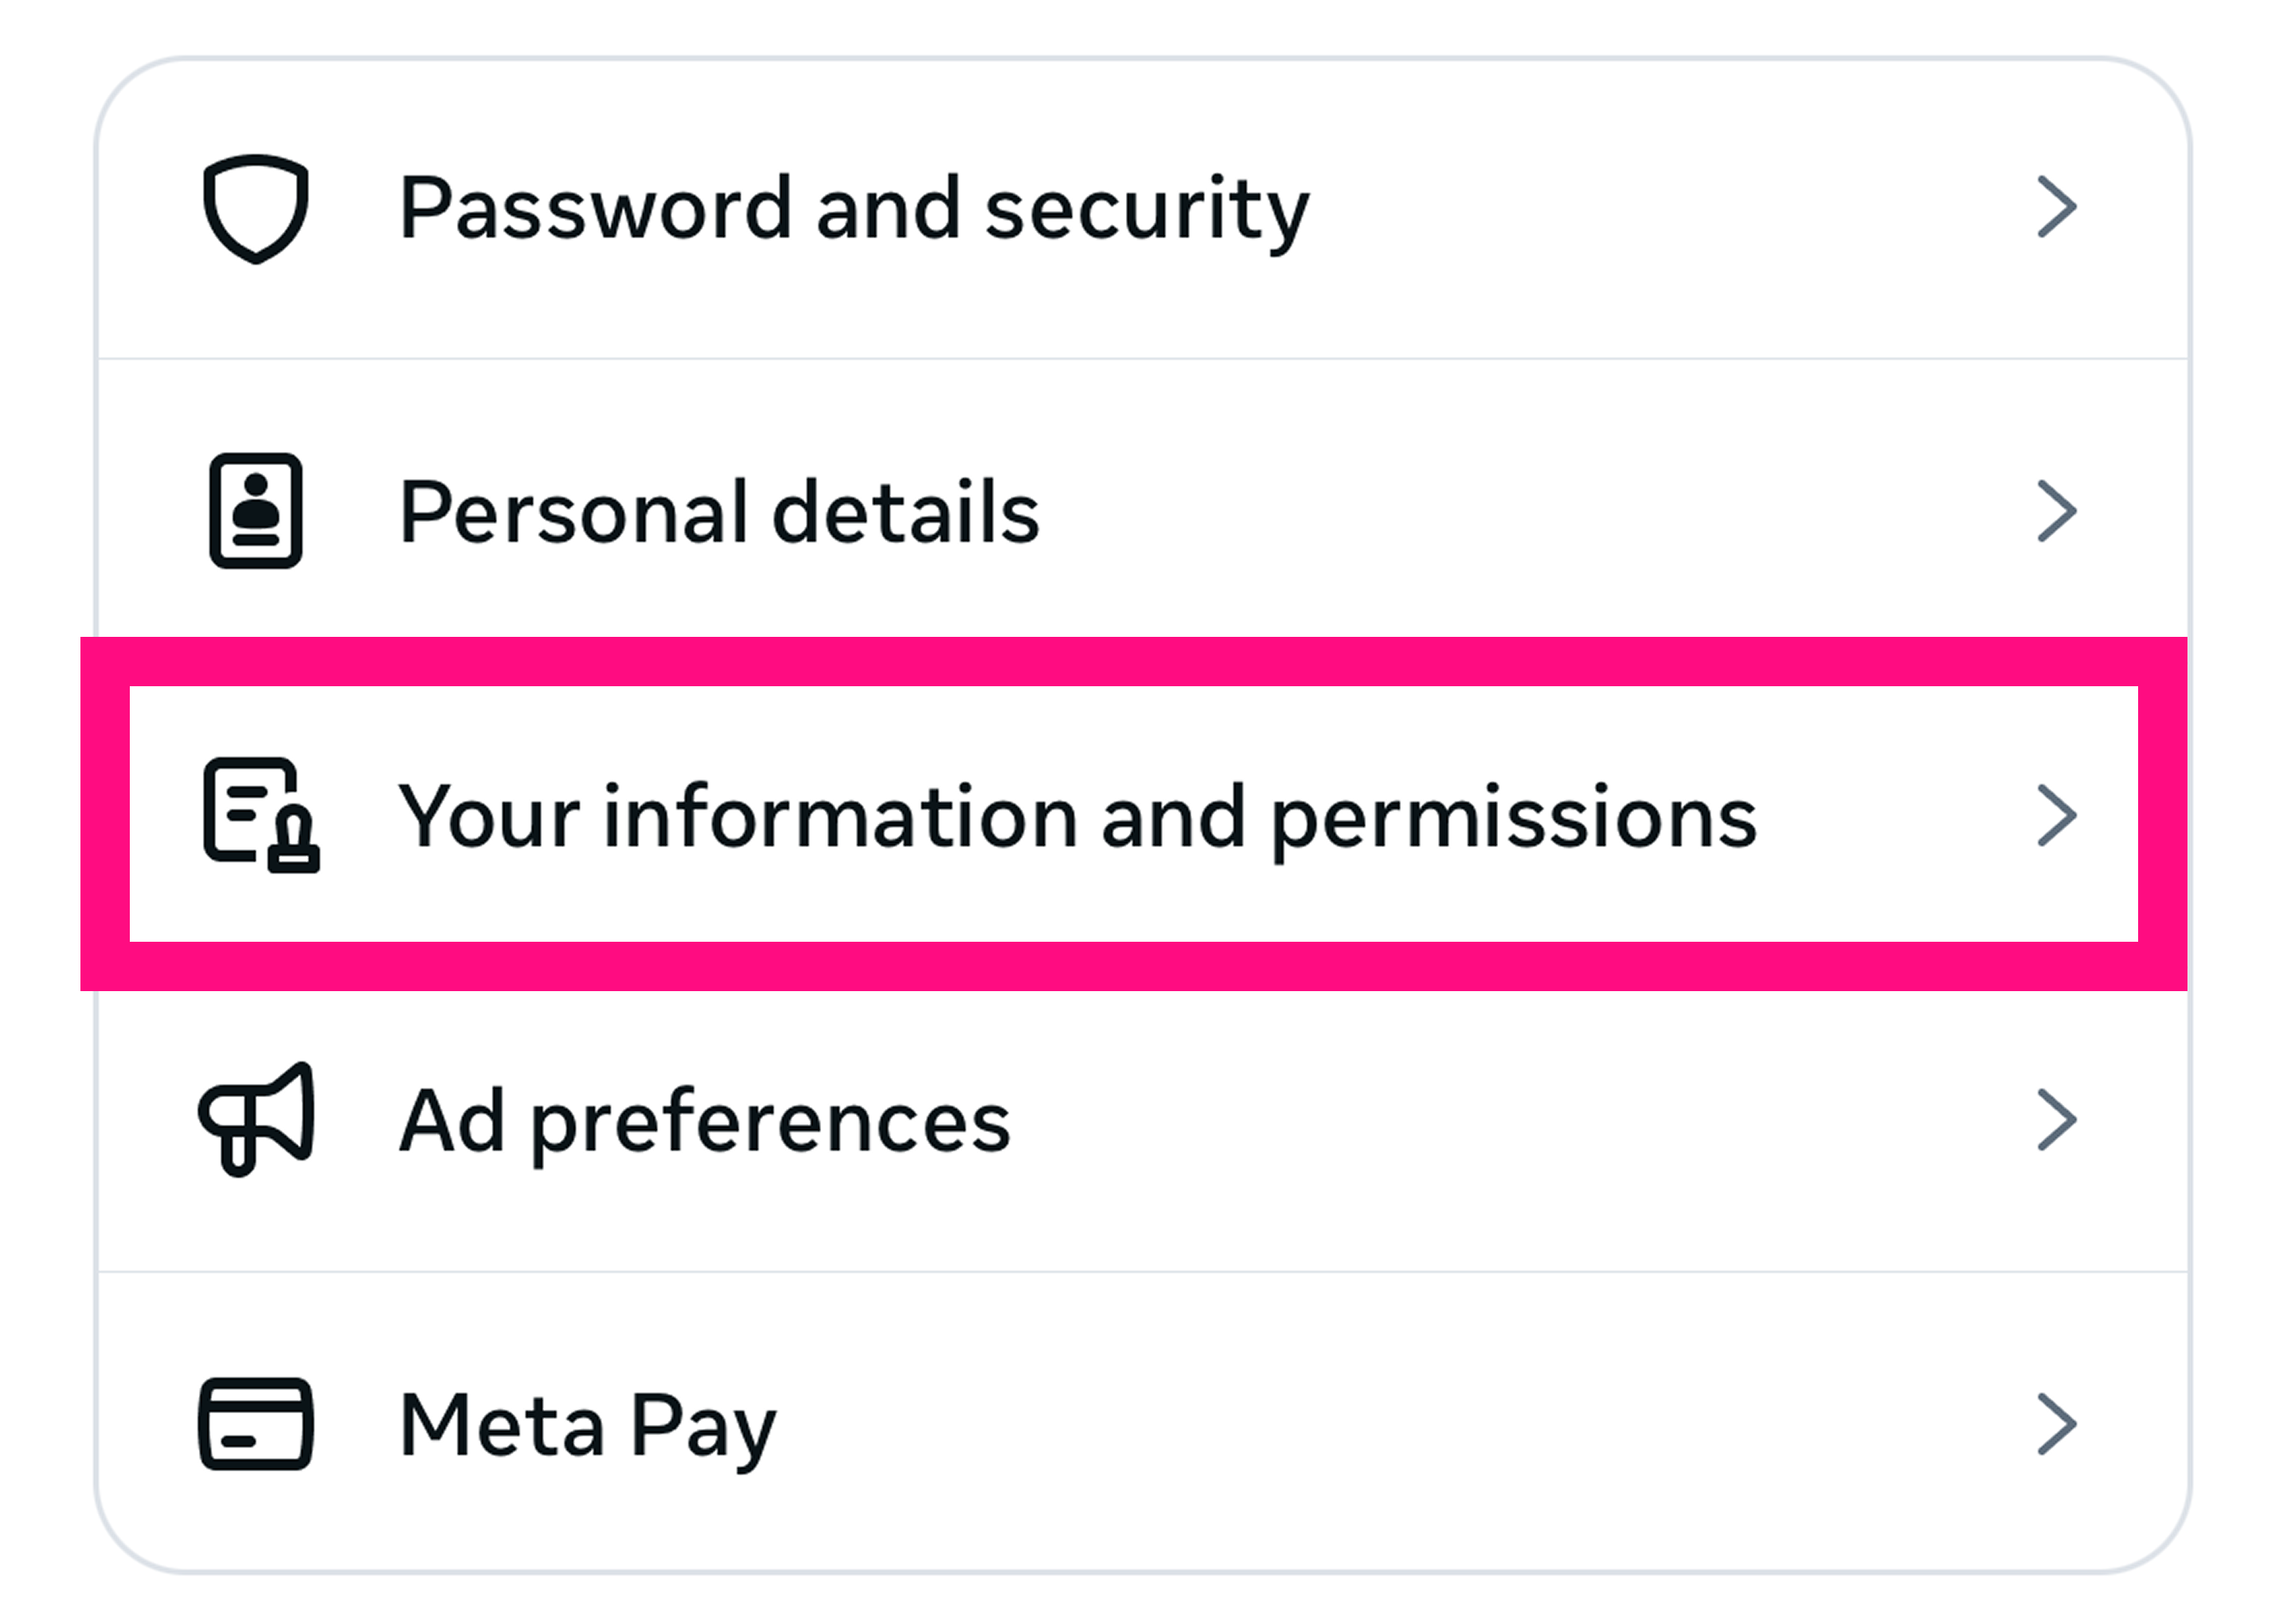
Task: Click the shield icon for Password and security
Action: pyautogui.click(x=256, y=209)
